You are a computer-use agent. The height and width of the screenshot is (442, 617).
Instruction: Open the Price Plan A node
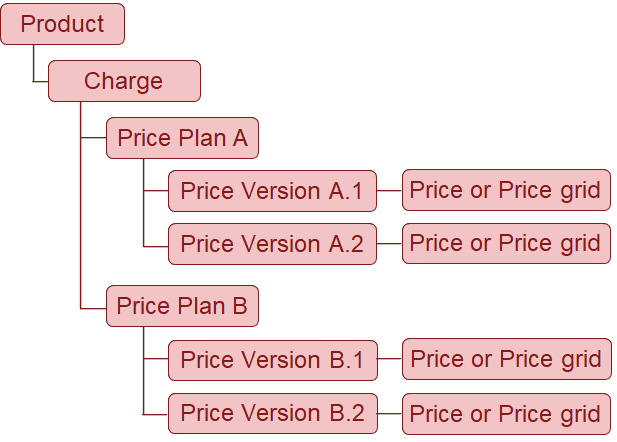[x=183, y=138]
